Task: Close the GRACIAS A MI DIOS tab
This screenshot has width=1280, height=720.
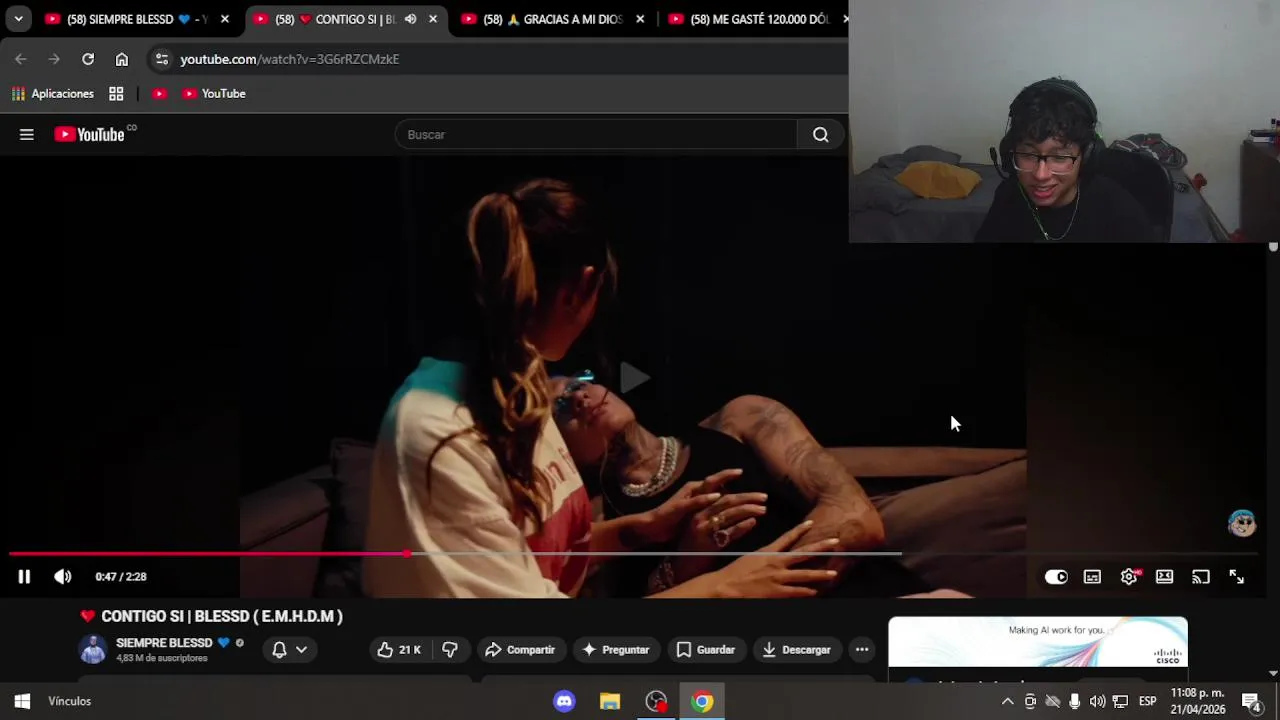Action: (640, 19)
